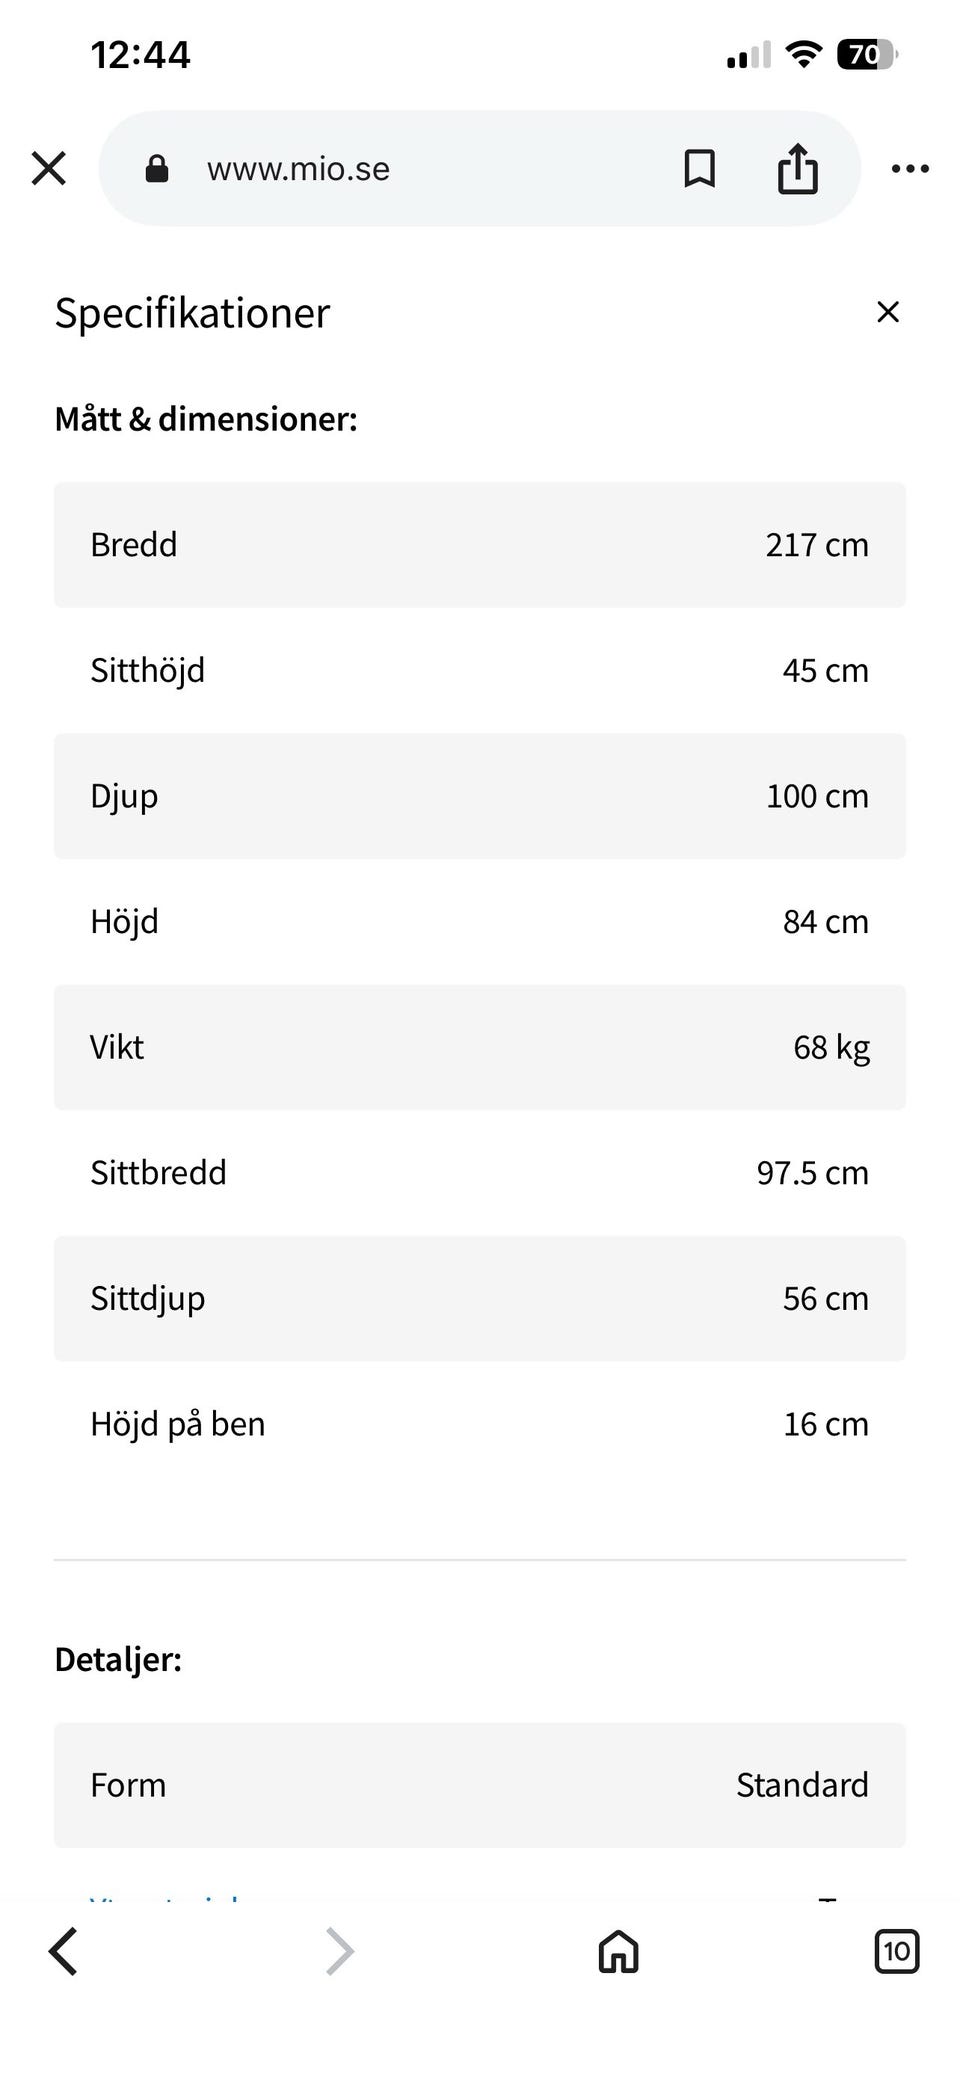The image size is (960, 2077).
Task: Bookmark the mio.se page
Action: pos(699,169)
